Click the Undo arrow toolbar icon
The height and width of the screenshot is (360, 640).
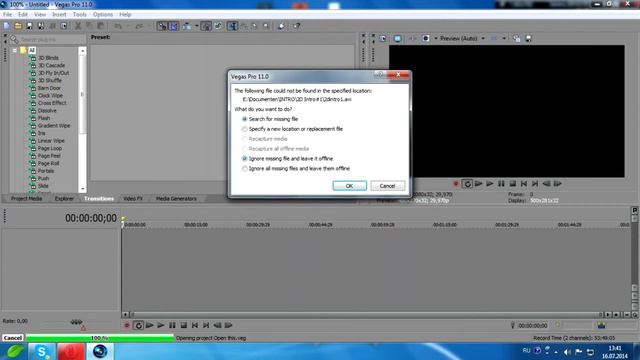click(x=118, y=26)
